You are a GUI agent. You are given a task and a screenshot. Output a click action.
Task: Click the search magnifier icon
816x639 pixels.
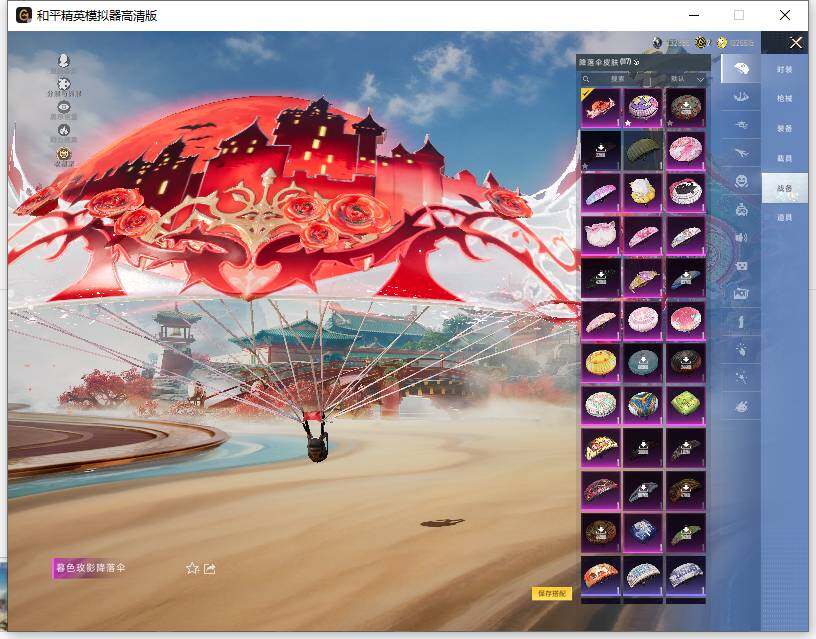pos(586,79)
